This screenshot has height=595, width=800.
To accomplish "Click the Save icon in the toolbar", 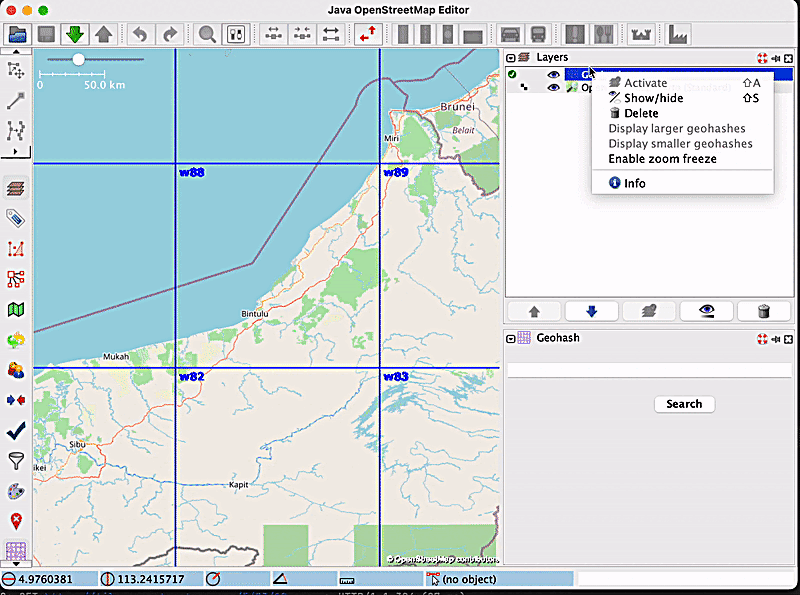I will (x=46, y=35).
